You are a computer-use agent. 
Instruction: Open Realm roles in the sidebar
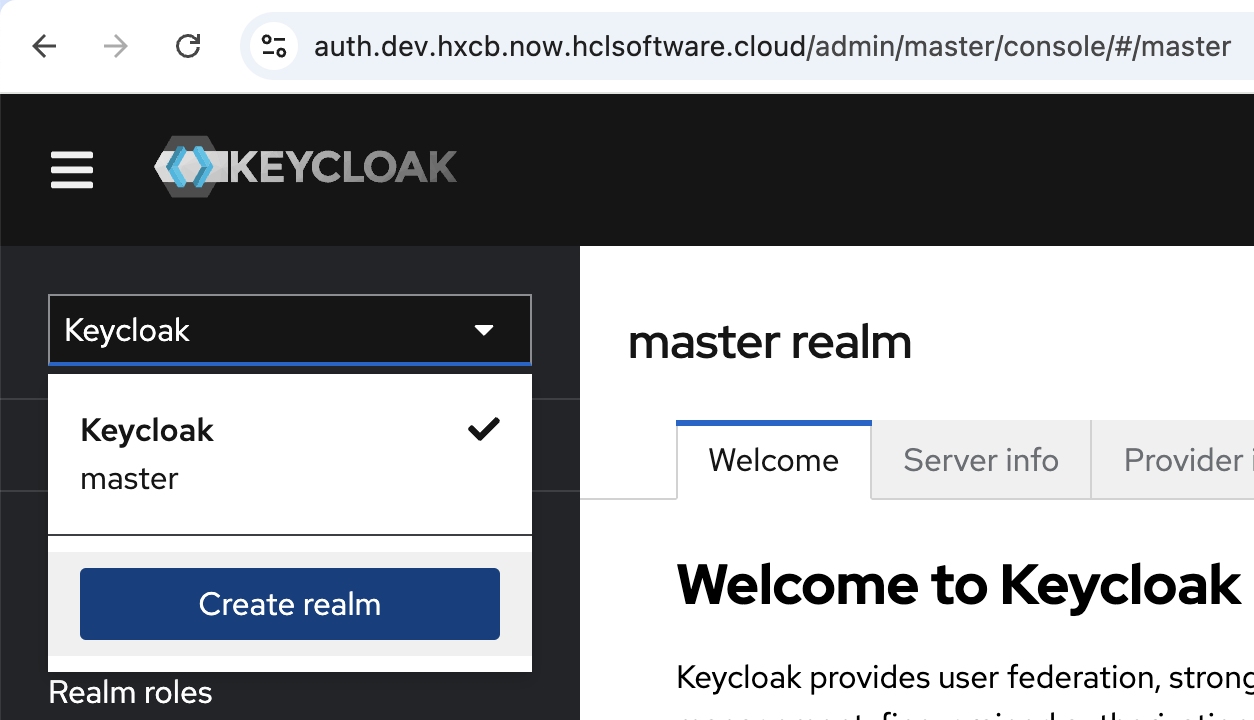pos(130,692)
